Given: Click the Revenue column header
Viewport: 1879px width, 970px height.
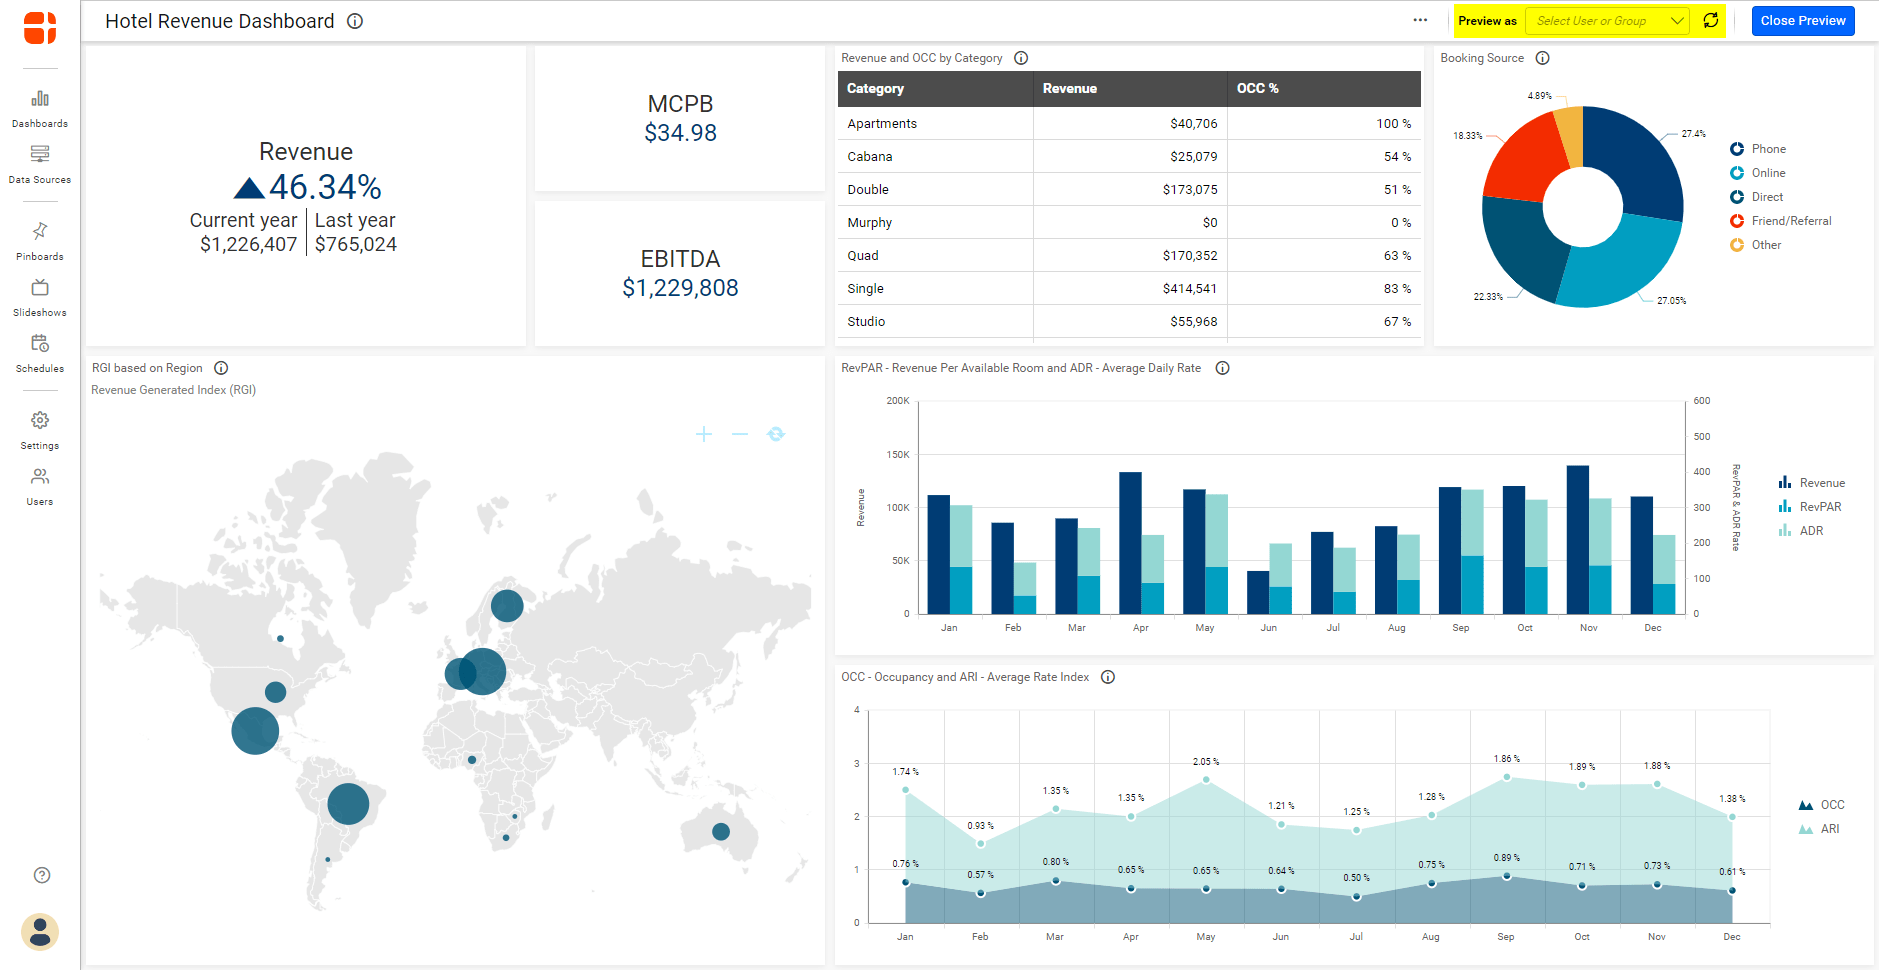Looking at the screenshot, I should [1070, 89].
